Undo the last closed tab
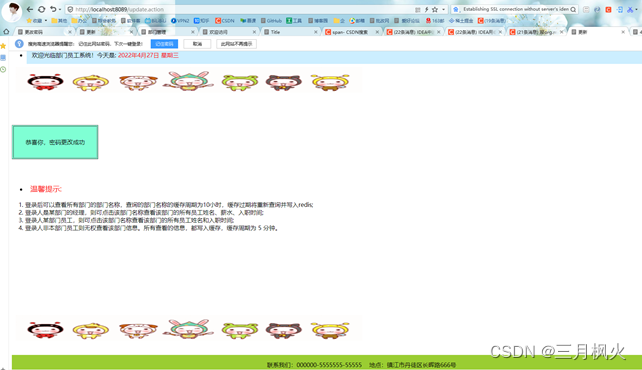This screenshot has width=642, height=370. point(53,9)
